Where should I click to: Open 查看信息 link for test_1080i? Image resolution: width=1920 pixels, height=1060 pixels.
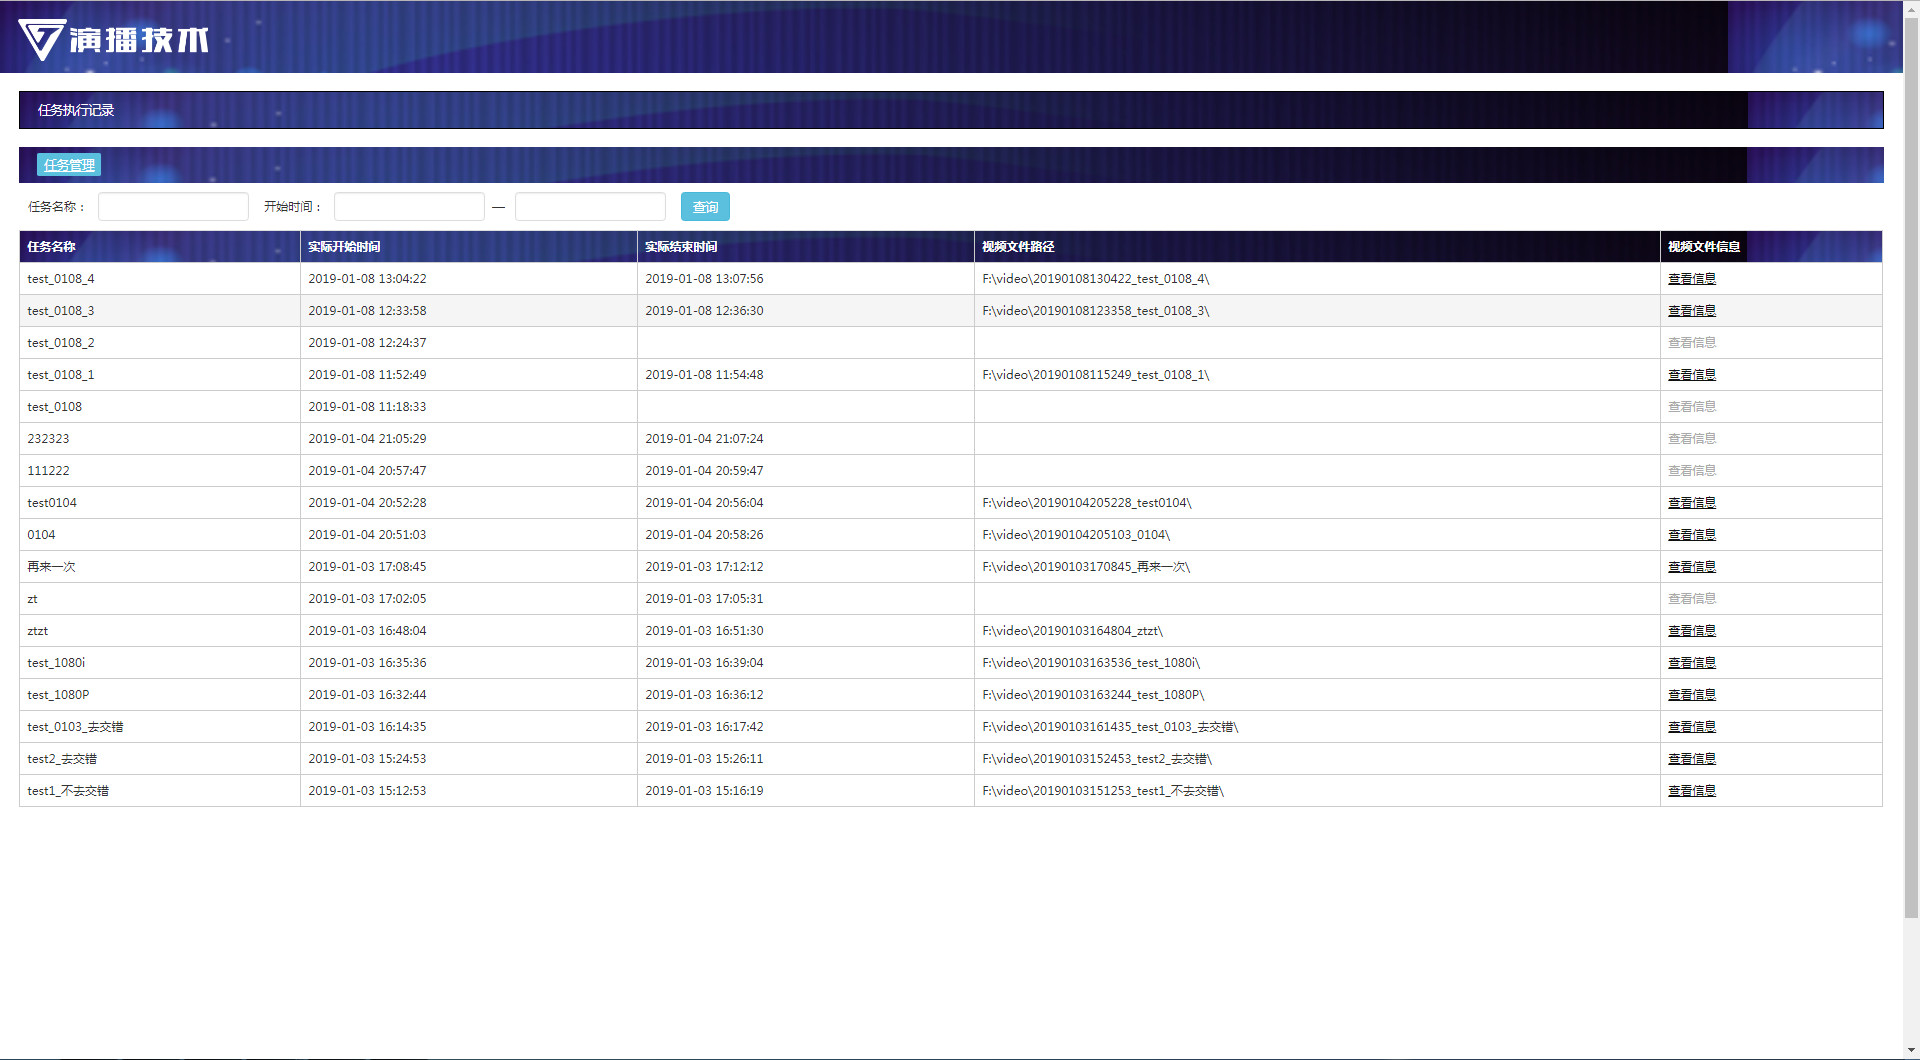click(x=1691, y=663)
